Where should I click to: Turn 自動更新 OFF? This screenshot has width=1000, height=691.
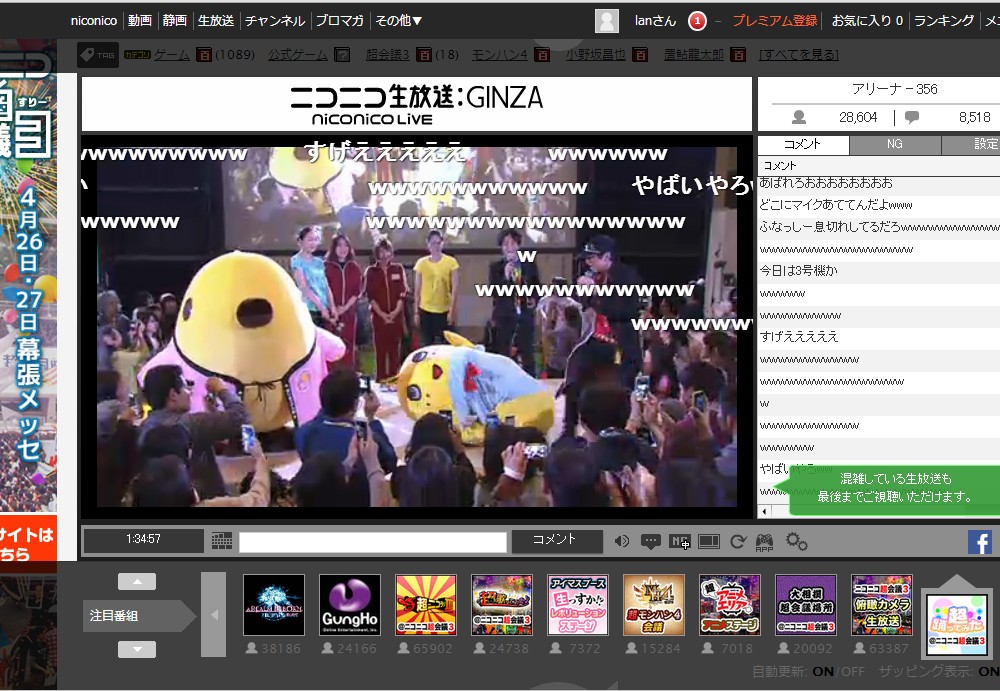coord(853,671)
